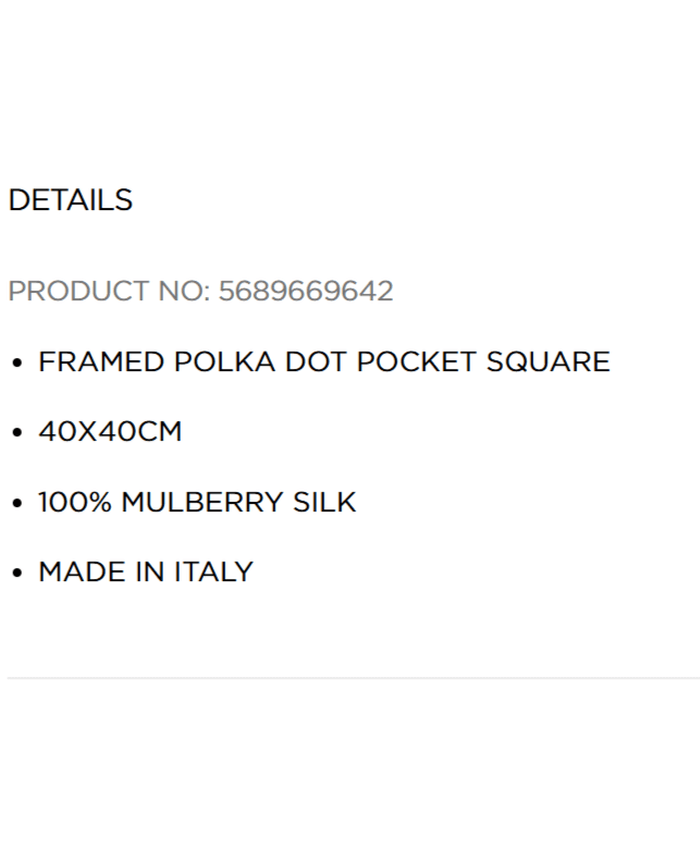700x850 pixels.
Task: Click bullet point before FRAMED POLKA DOT
Action: tap(16, 363)
